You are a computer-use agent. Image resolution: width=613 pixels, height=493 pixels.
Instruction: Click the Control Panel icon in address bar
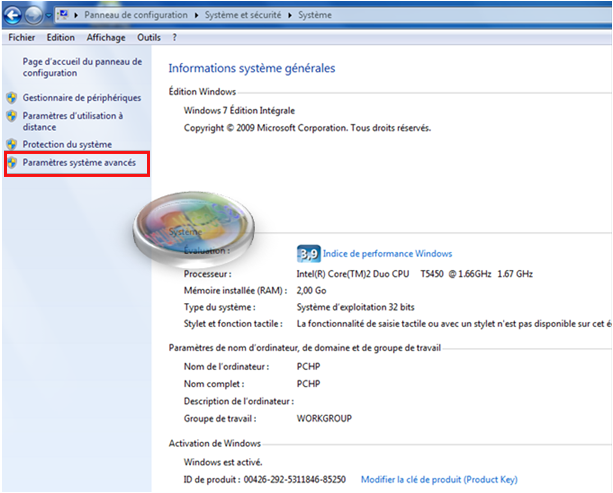tap(63, 15)
